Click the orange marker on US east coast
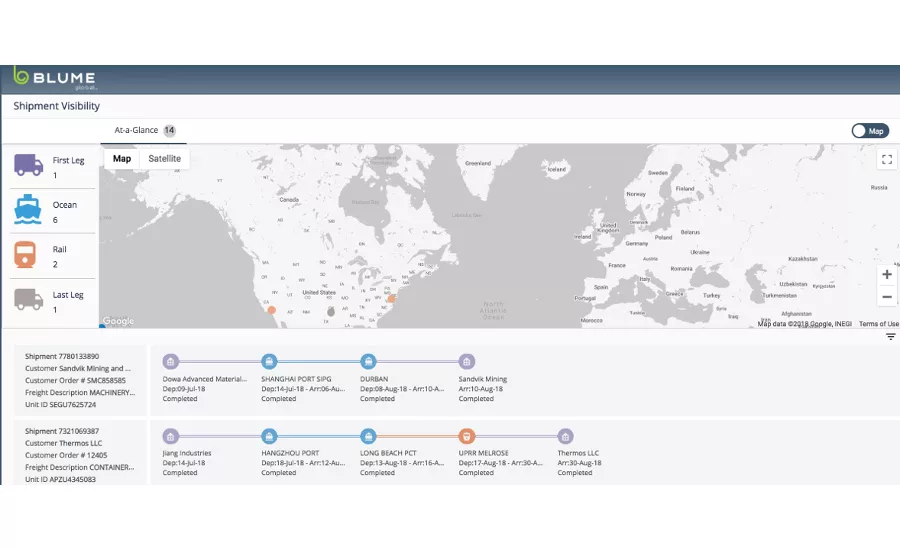The image size is (900, 550). 391,299
